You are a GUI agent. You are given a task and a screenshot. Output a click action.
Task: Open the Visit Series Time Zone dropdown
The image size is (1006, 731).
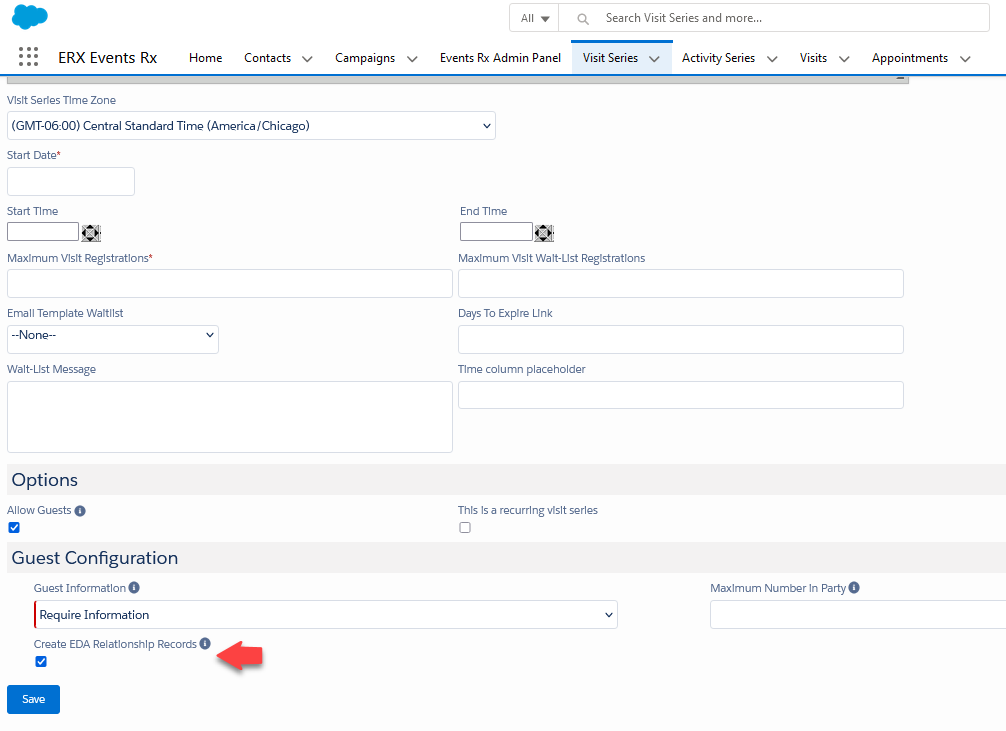[x=251, y=126]
